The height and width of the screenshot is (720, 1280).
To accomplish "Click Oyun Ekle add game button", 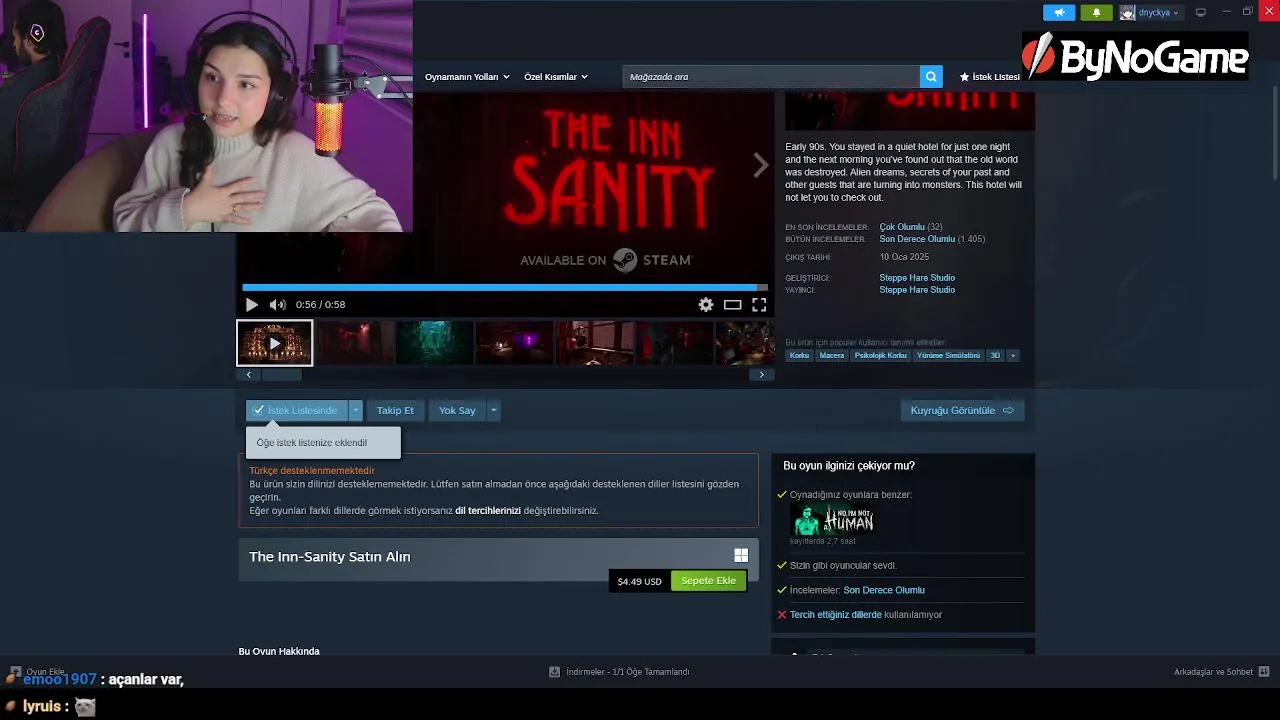I will tap(37, 672).
